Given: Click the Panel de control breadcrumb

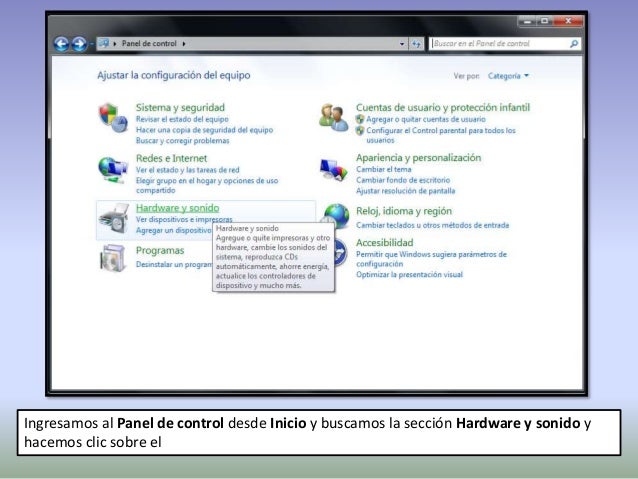Looking at the screenshot, I should 149,44.
